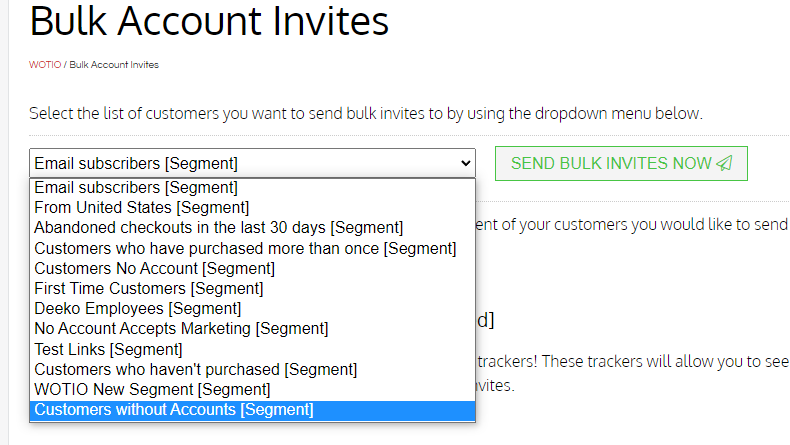Viewport: 790px width, 445px height.
Task: Collapse the segment dropdown using its chevron arrow
Action: [x=466, y=163]
